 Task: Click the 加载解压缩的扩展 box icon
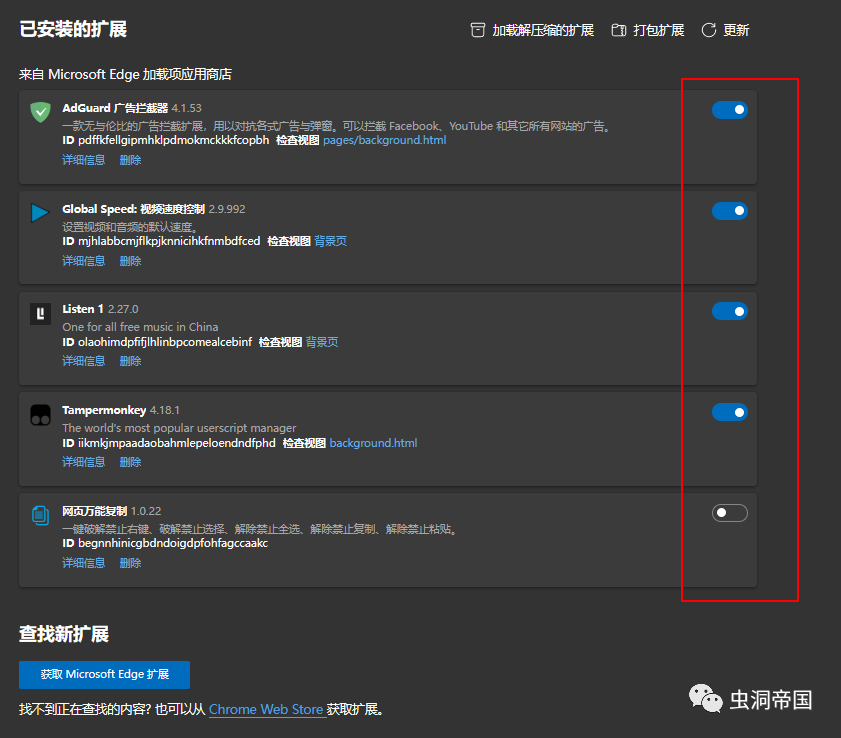[477, 30]
